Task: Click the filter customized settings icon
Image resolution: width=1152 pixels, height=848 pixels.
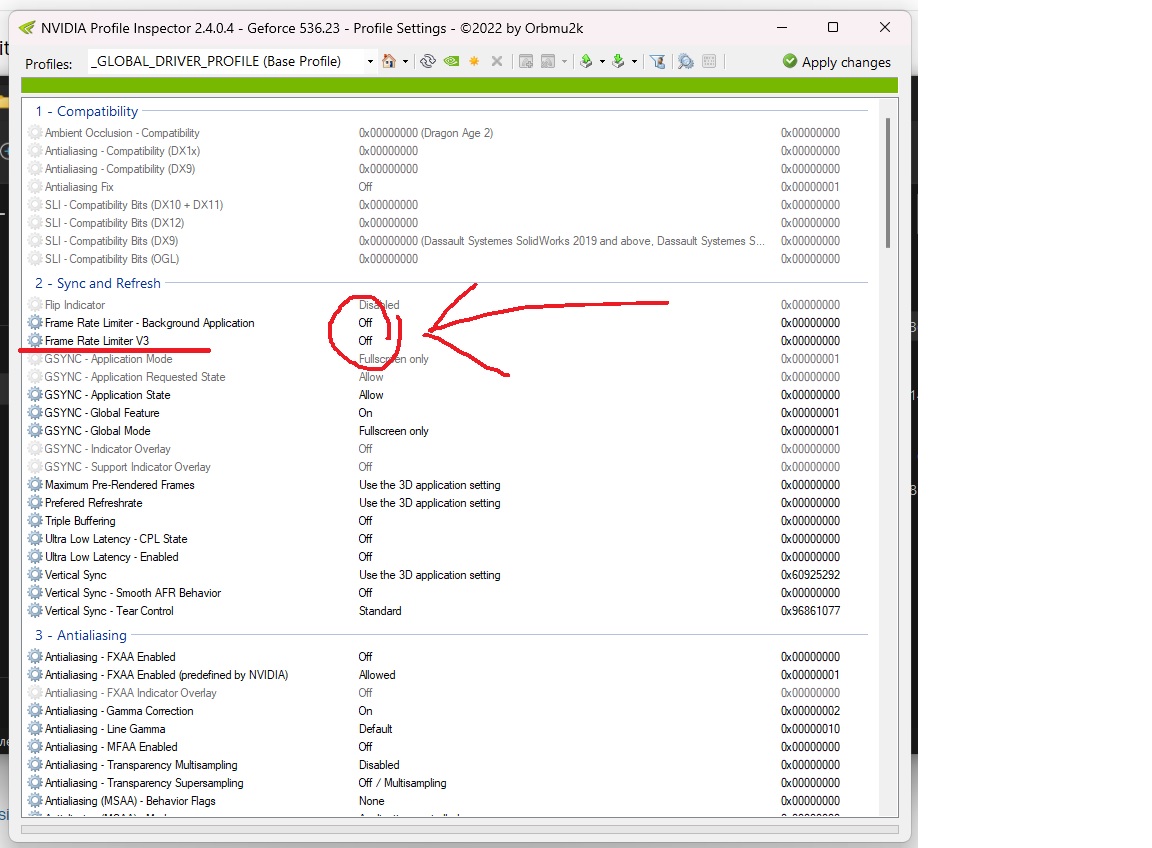Action: 658,62
